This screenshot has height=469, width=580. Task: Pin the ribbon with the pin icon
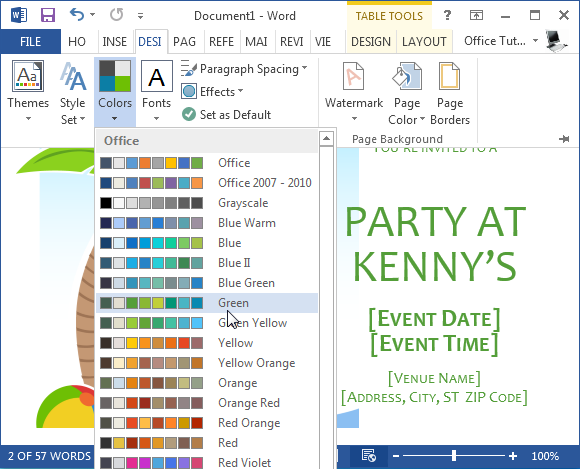(564, 139)
